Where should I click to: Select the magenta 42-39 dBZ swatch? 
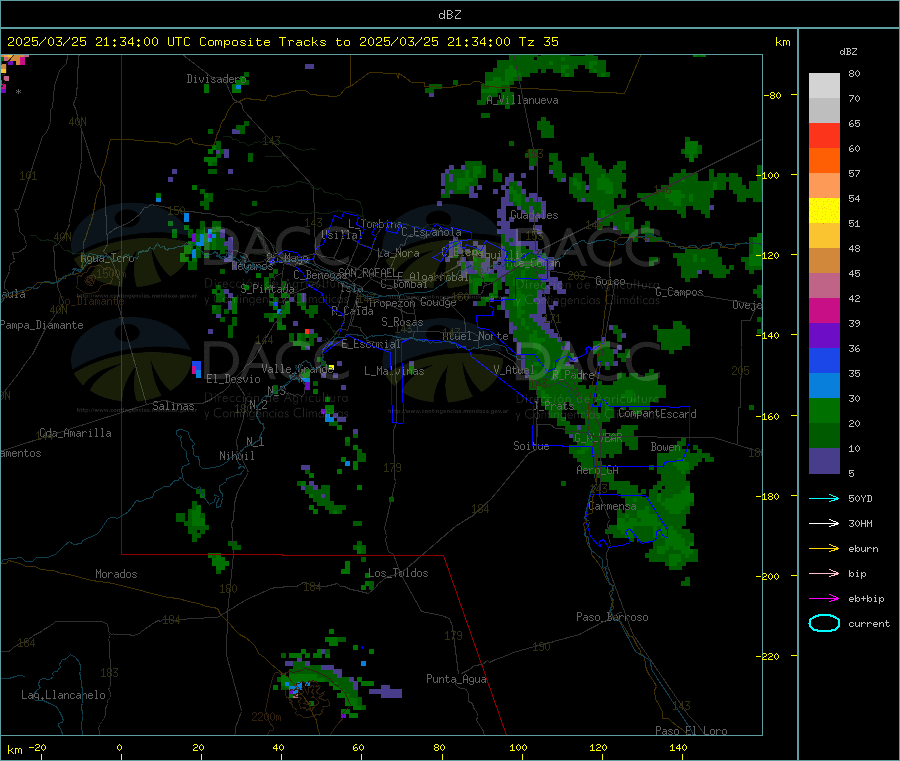coord(824,310)
